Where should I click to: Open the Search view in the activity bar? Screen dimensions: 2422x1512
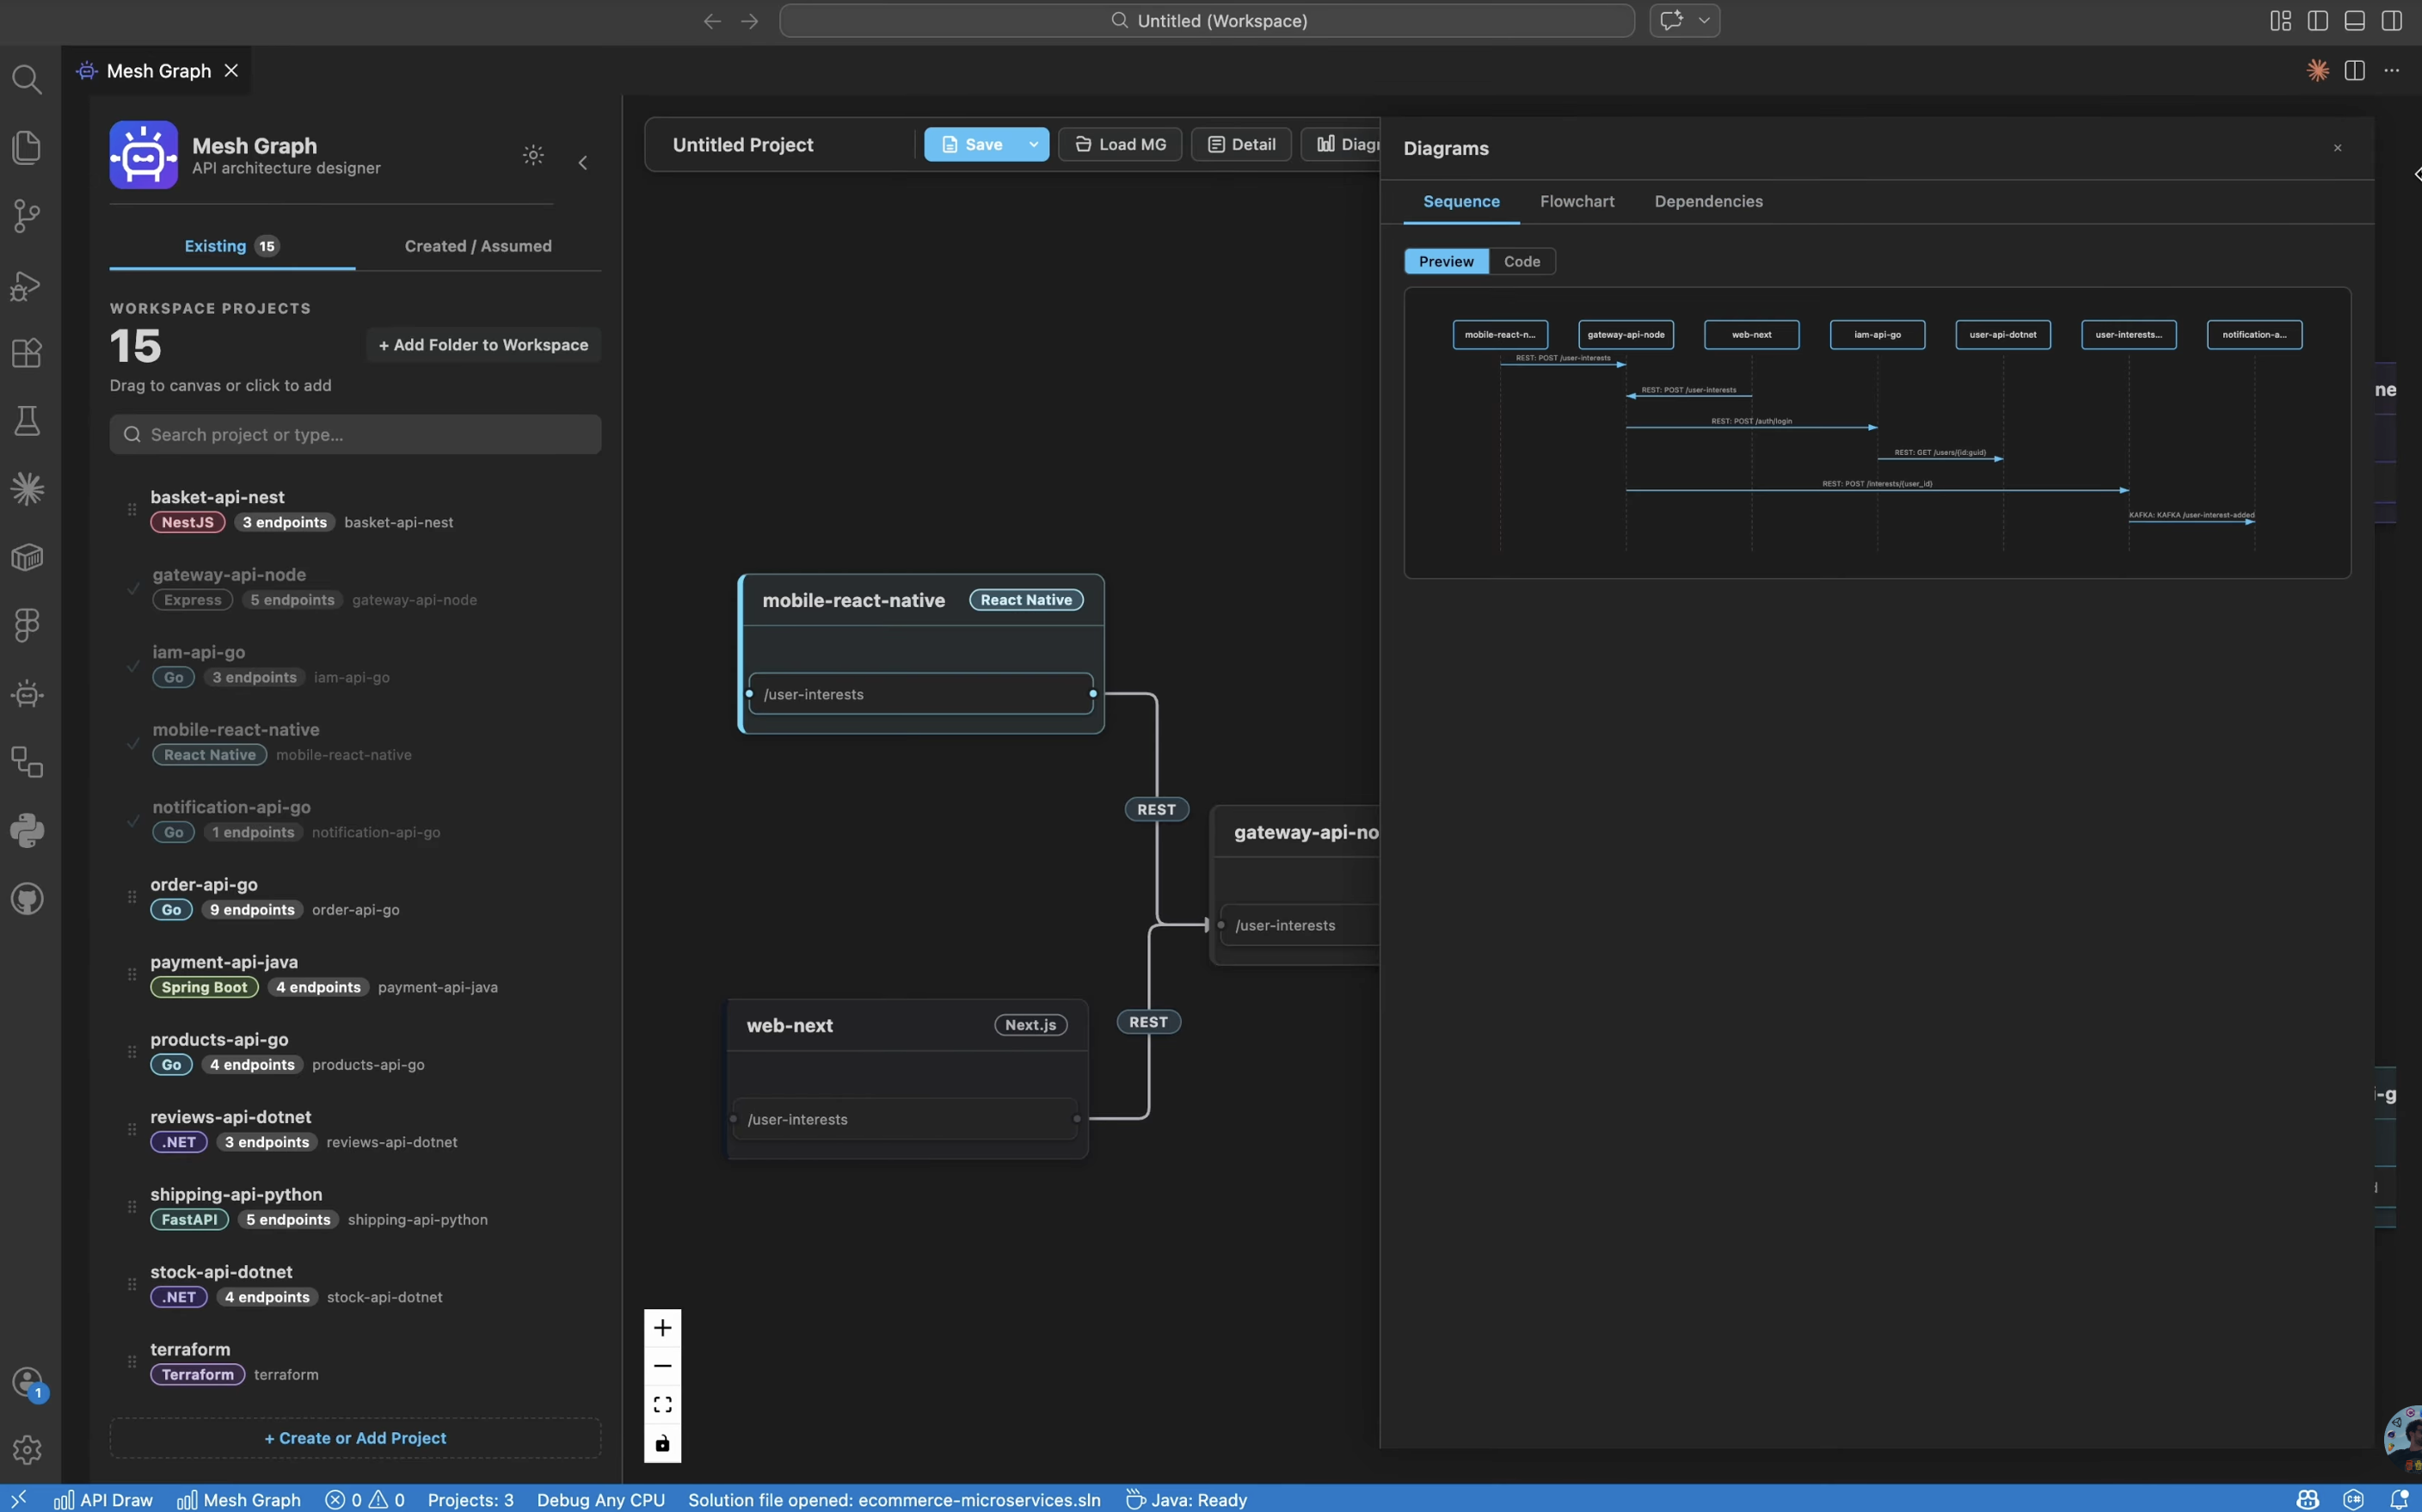point(27,79)
